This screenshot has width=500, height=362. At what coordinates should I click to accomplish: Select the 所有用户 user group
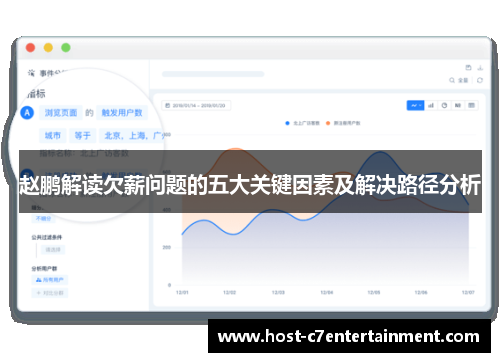(x=50, y=280)
